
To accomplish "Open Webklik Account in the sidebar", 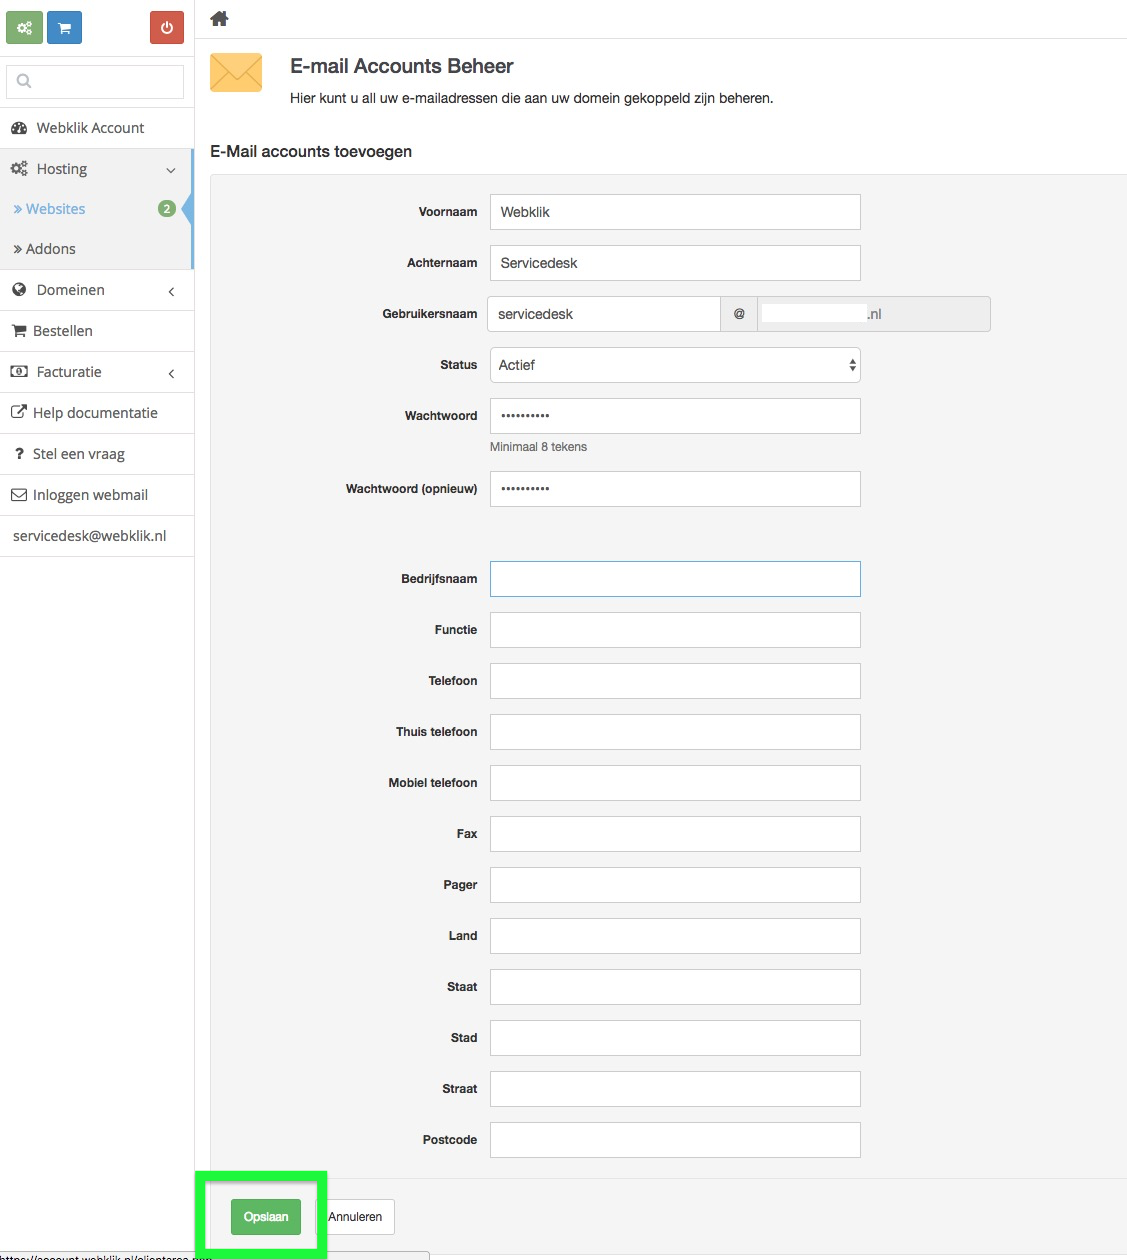I will coord(90,128).
